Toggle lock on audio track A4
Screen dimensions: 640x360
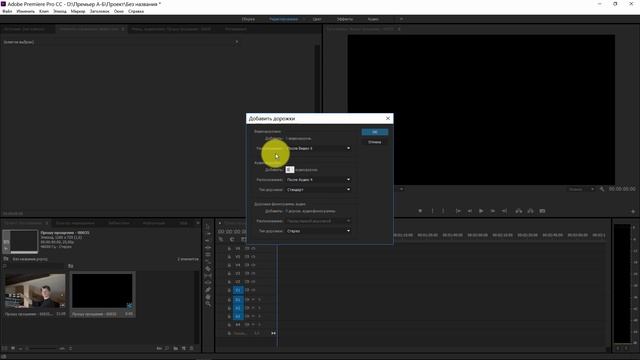(229, 324)
